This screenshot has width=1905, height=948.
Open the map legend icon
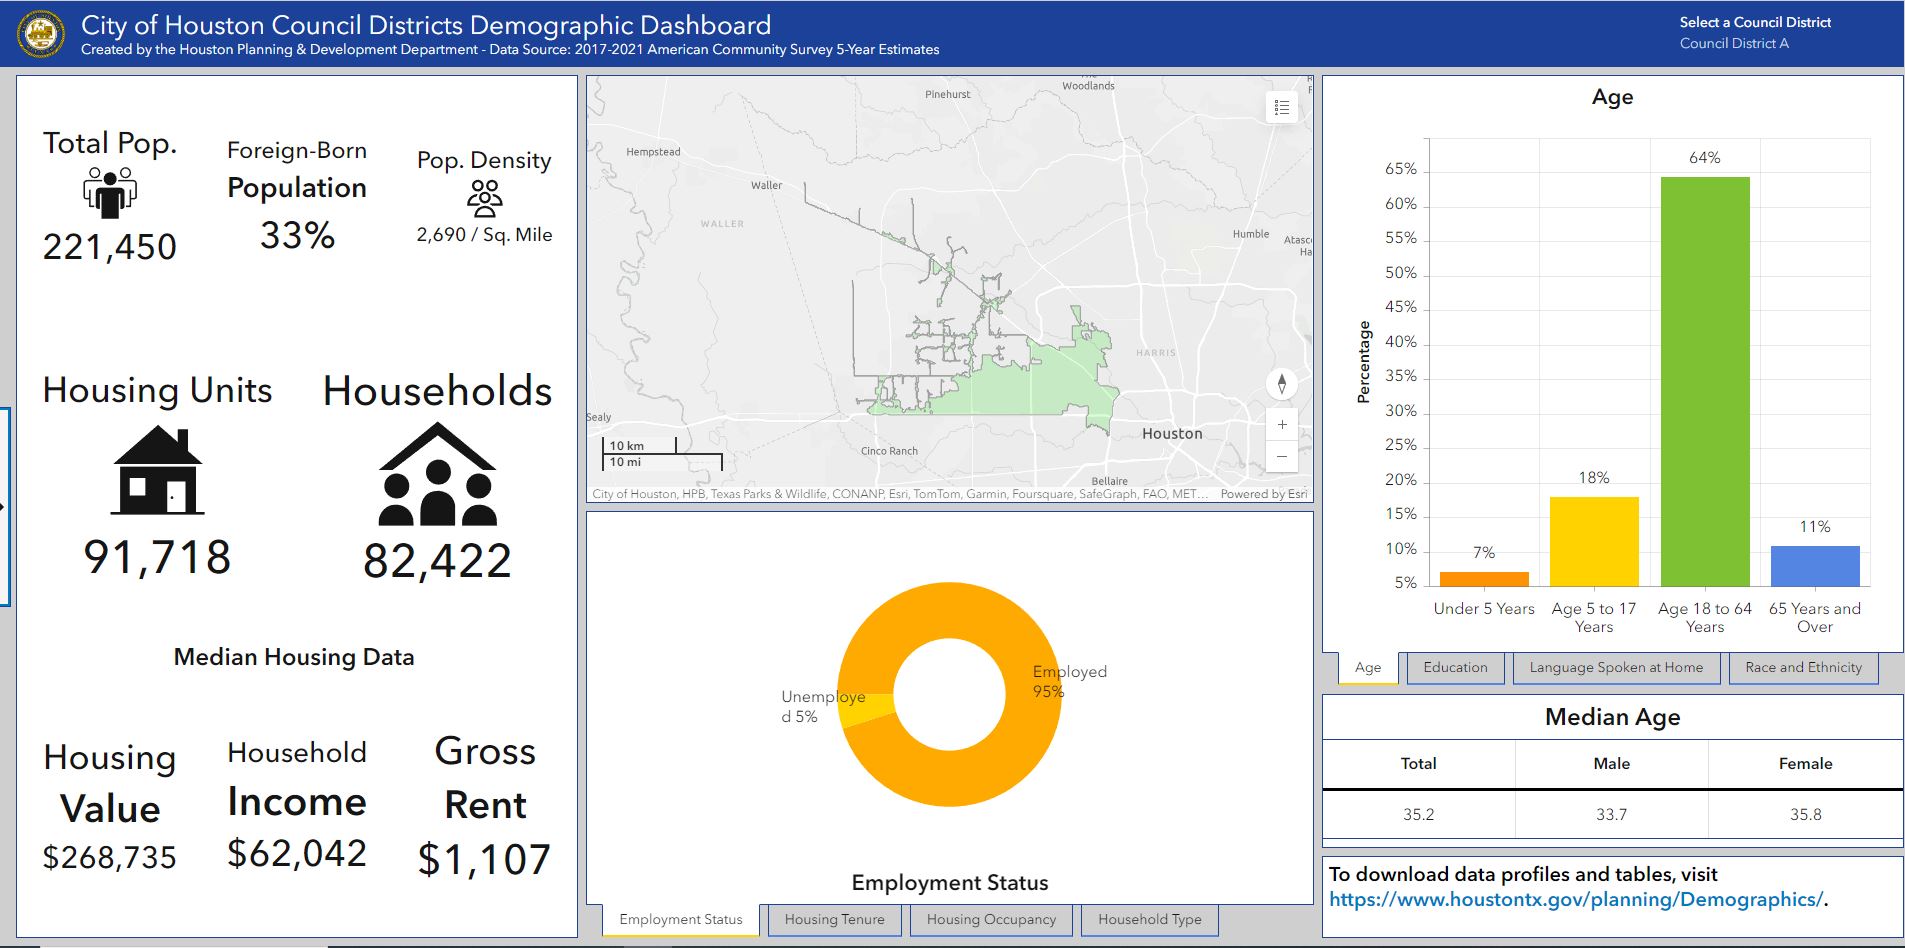click(1280, 106)
